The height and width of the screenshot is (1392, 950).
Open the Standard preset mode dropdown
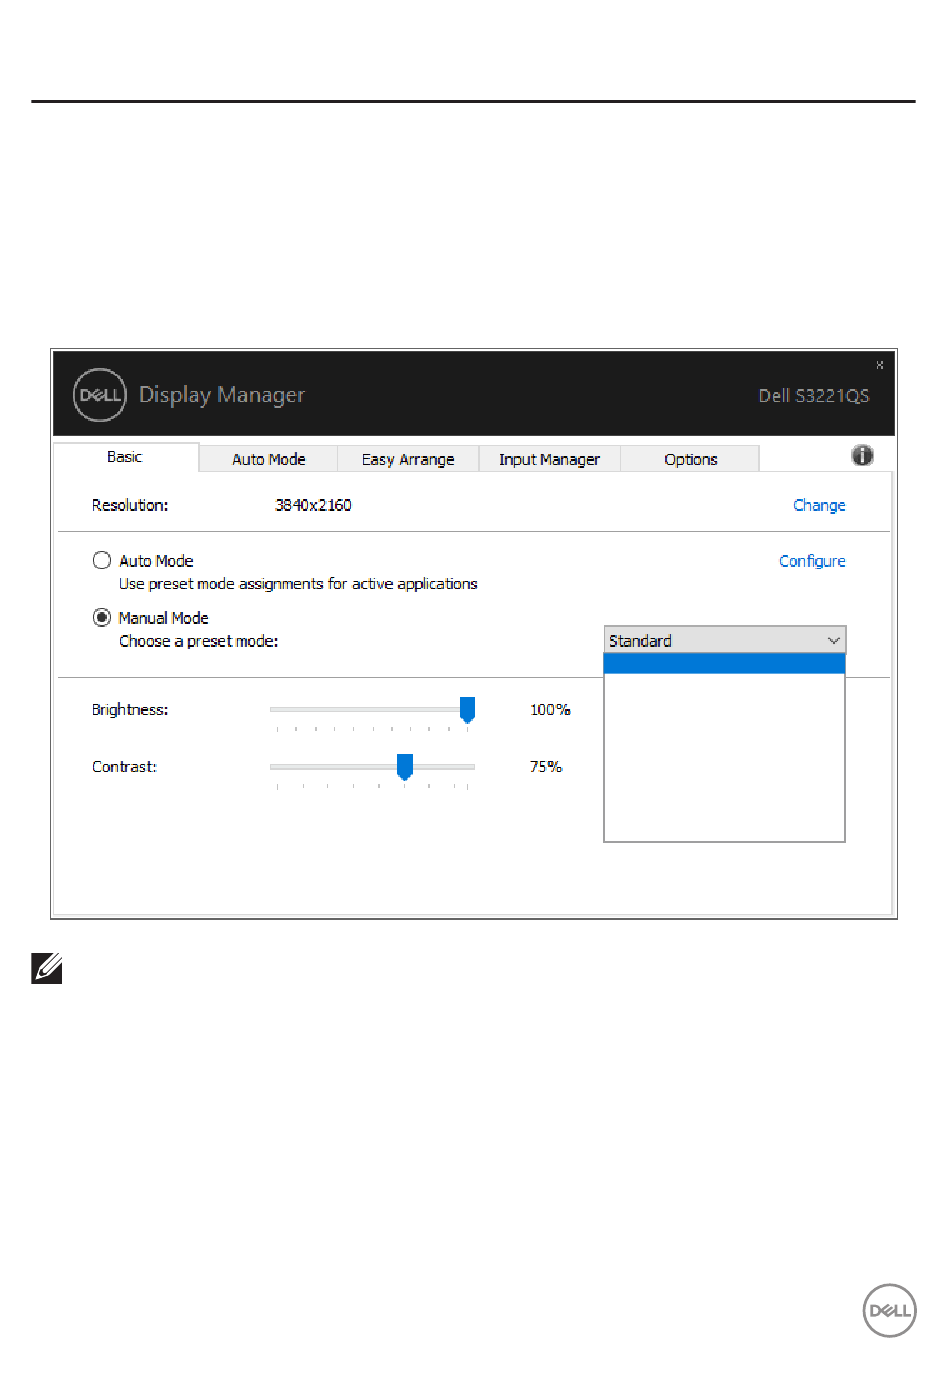pyautogui.click(x=725, y=640)
